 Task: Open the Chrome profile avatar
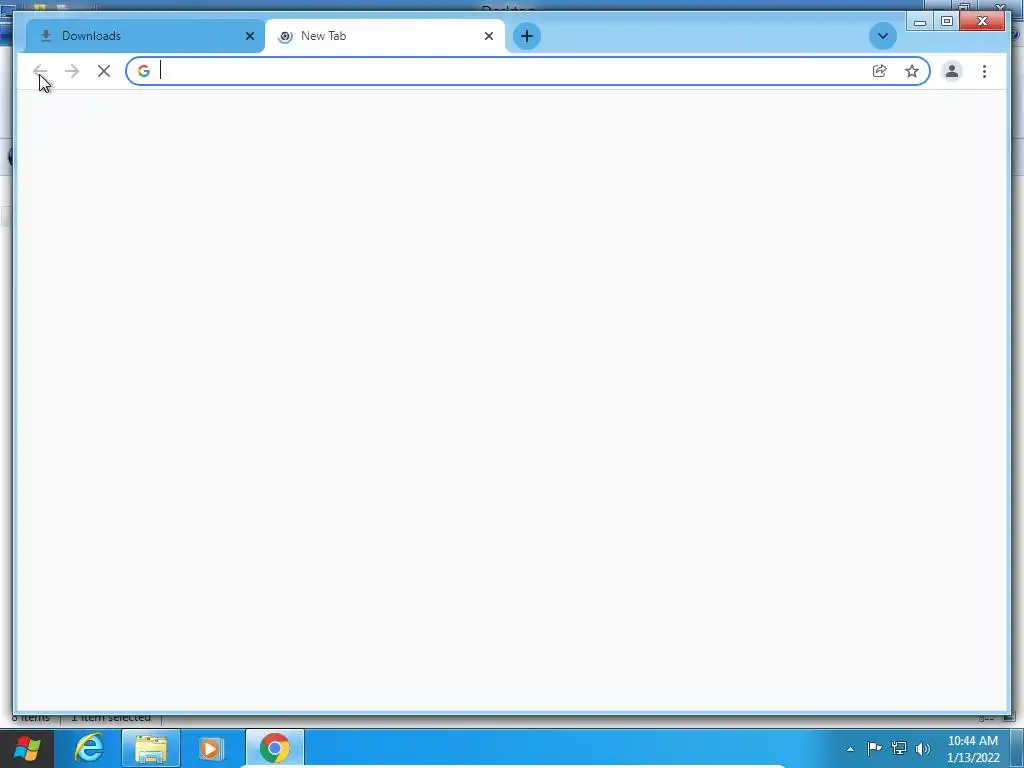tap(952, 71)
